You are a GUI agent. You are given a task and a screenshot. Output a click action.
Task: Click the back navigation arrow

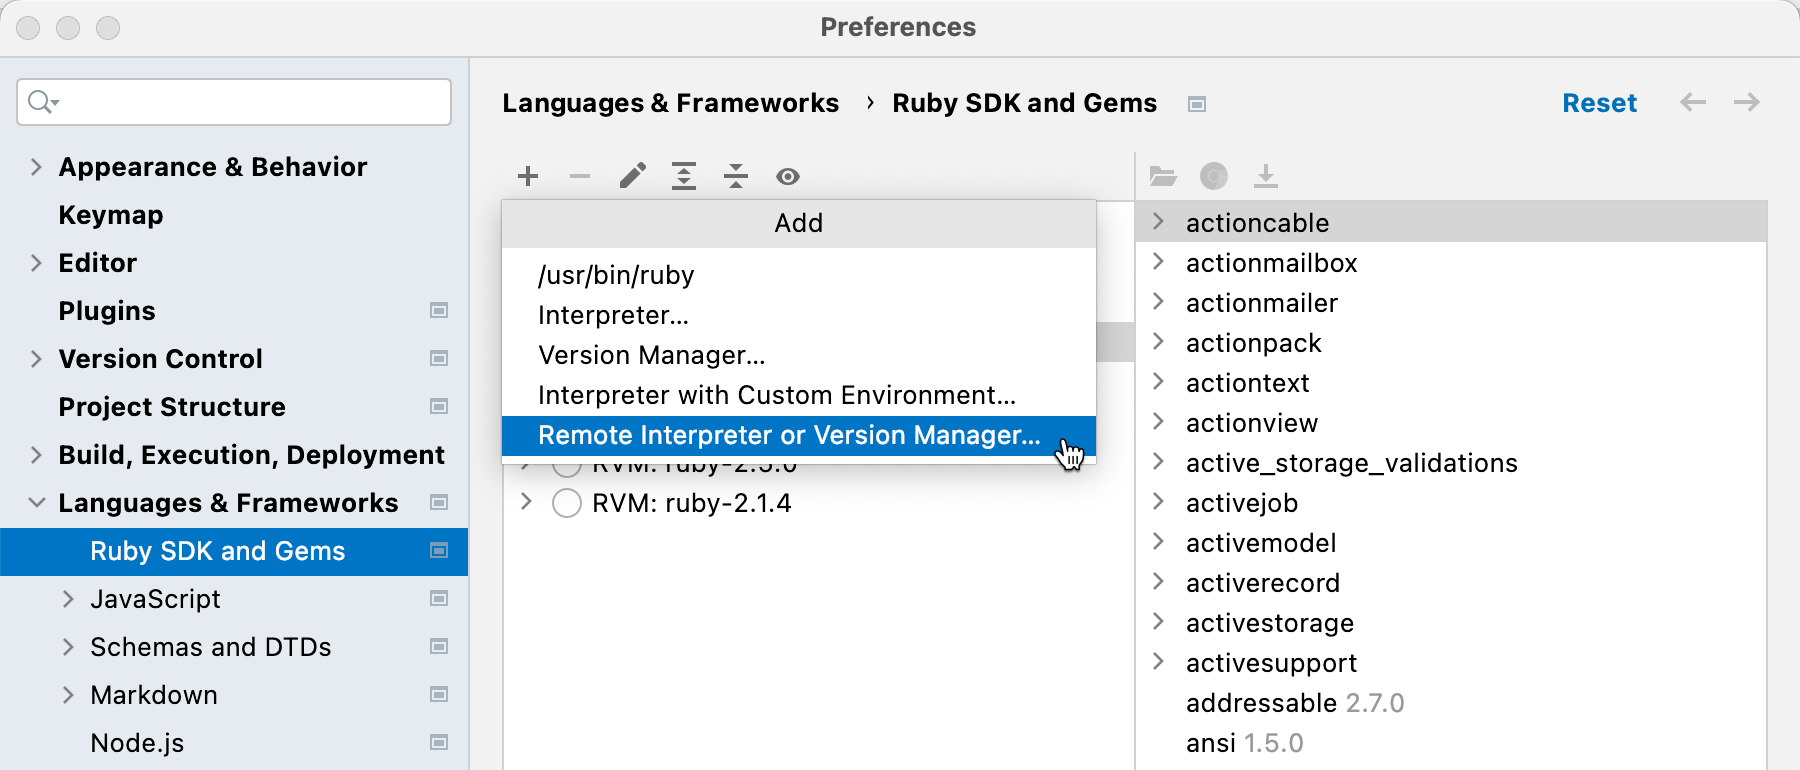[x=1693, y=102]
